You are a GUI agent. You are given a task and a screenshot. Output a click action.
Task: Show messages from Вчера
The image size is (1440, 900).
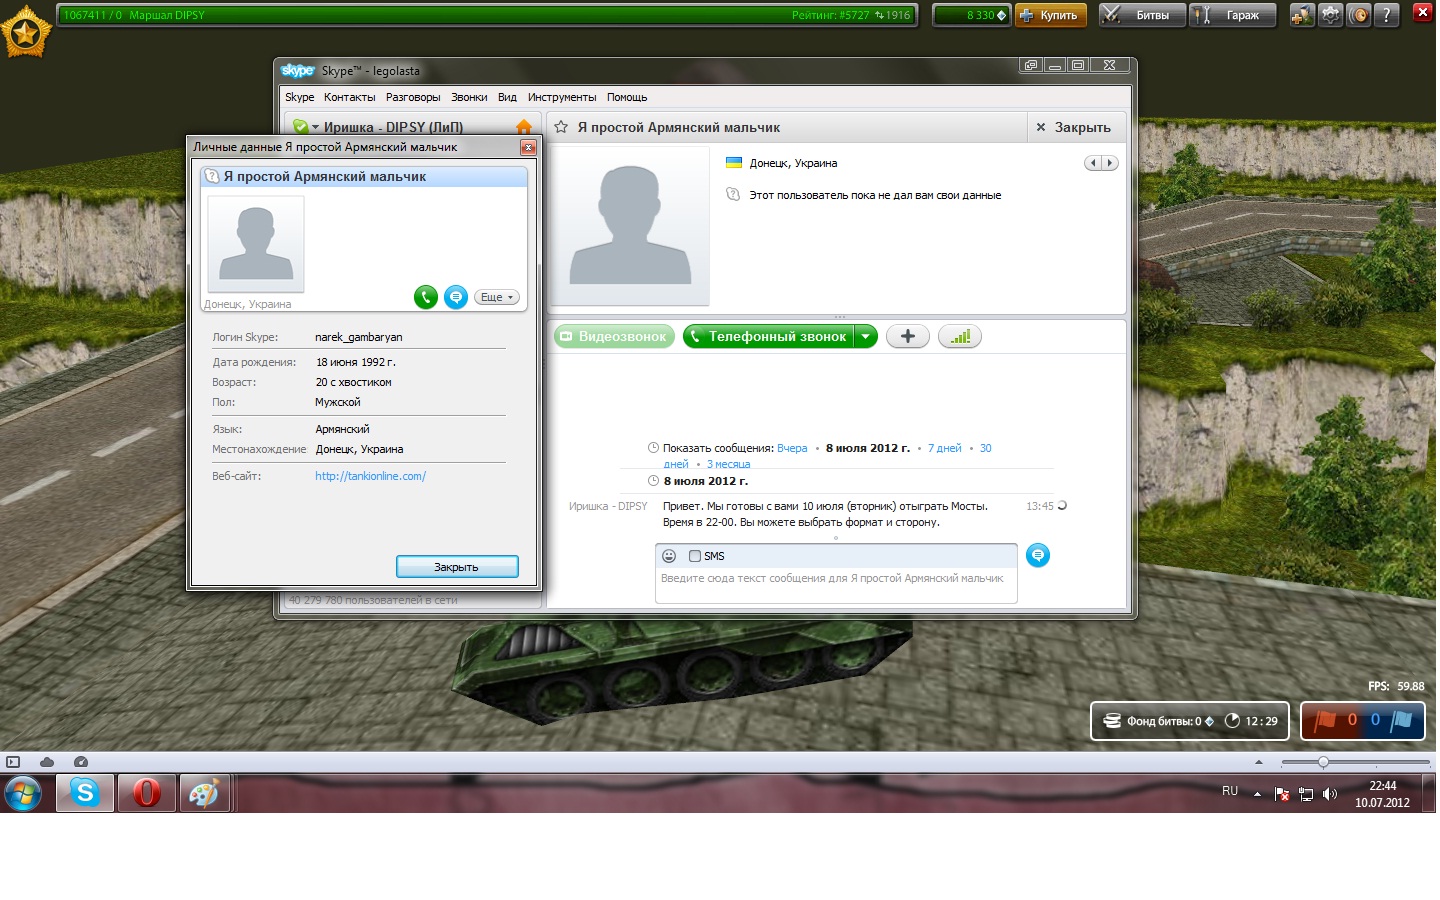(x=792, y=448)
